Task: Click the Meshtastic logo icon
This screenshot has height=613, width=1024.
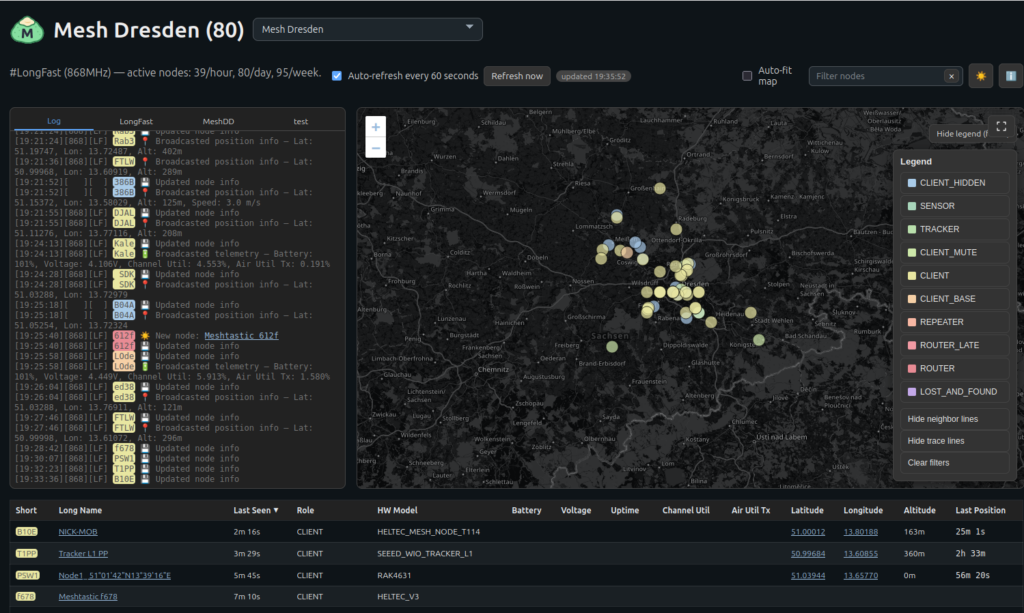Action: coord(28,31)
